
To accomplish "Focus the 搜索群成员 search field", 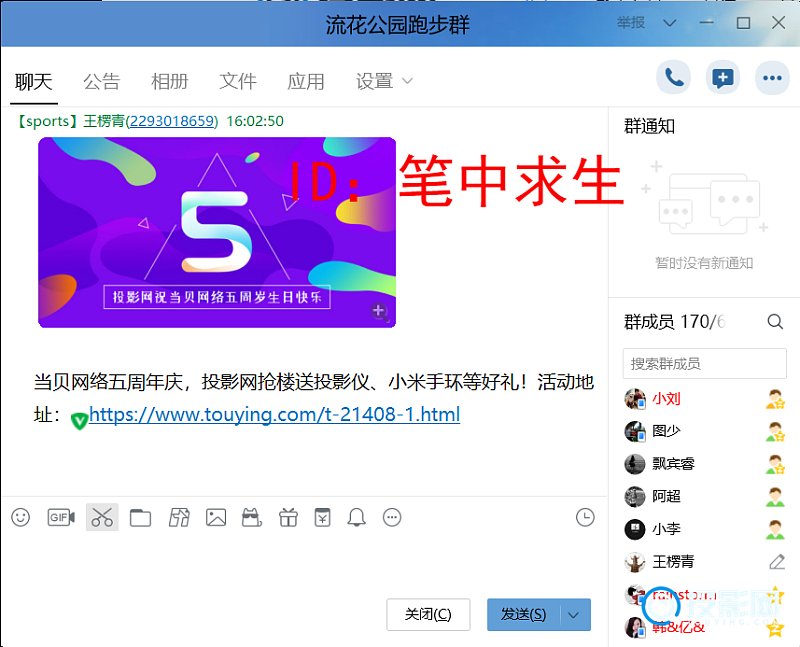I will click(705, 364).
